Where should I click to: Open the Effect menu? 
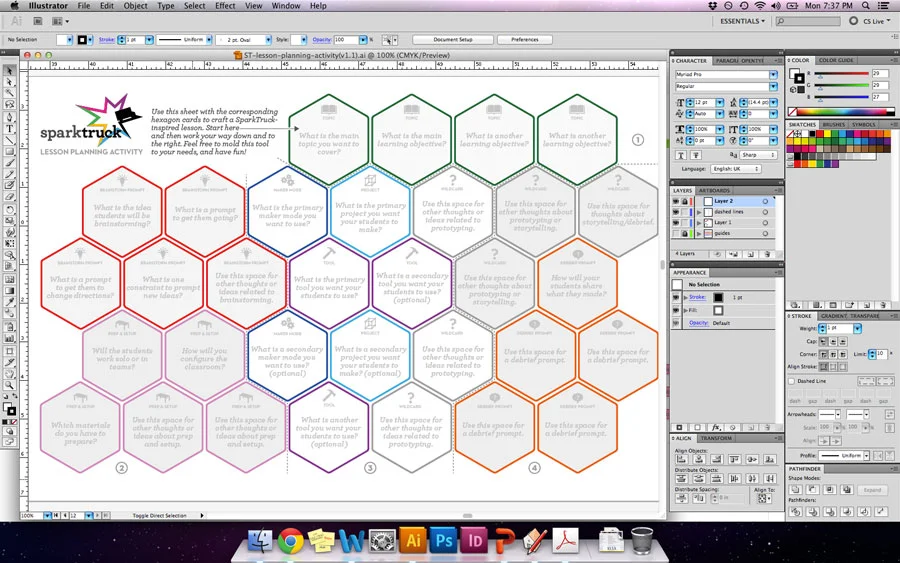coord(225,6)
